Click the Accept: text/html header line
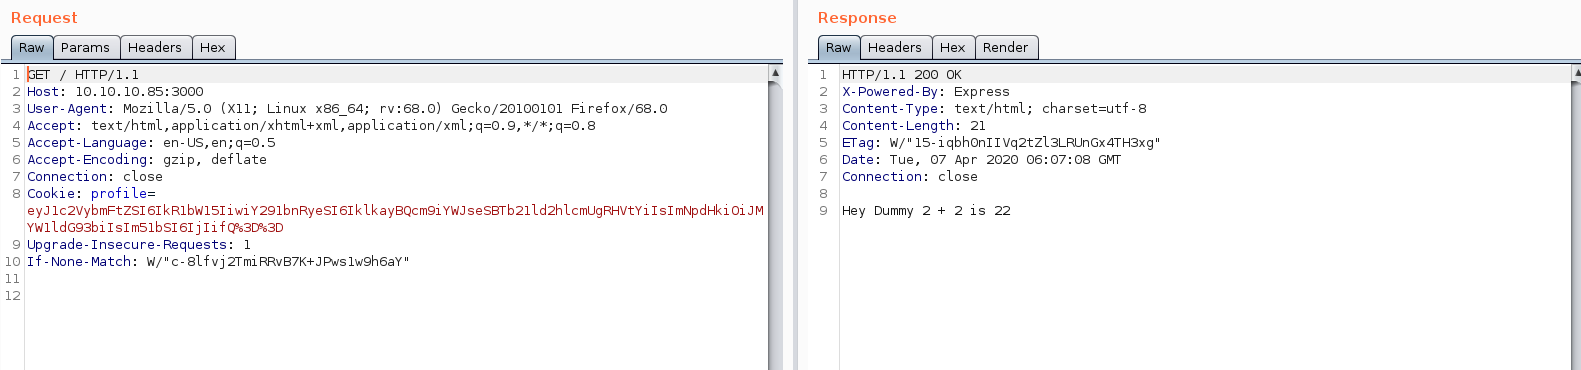This screenshot has height=370, width=1581. (x=311, y=126)
